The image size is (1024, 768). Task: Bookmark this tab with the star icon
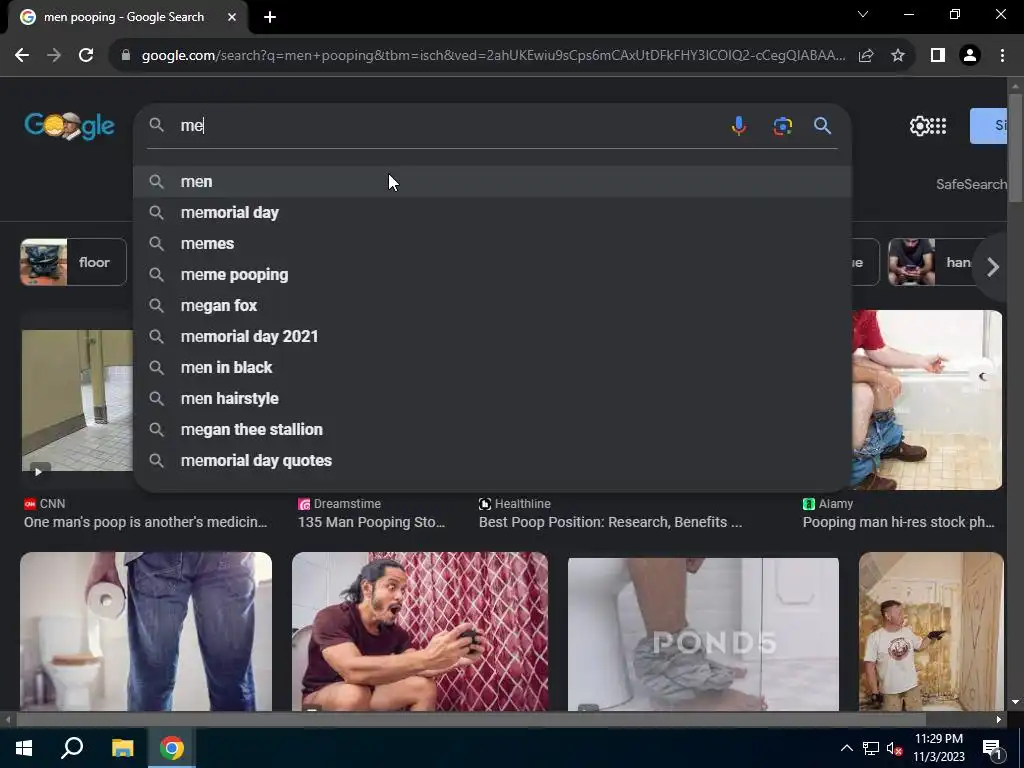[898, 56]
